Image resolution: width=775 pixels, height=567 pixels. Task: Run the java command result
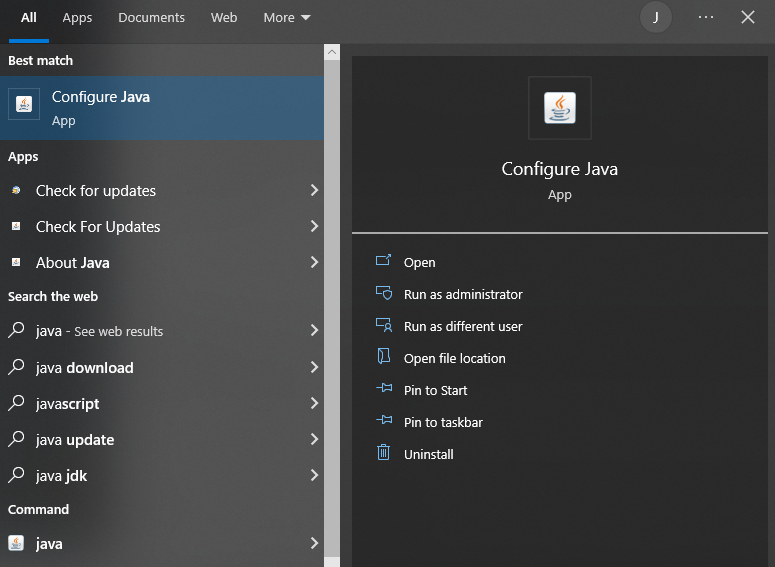[162, 544]
